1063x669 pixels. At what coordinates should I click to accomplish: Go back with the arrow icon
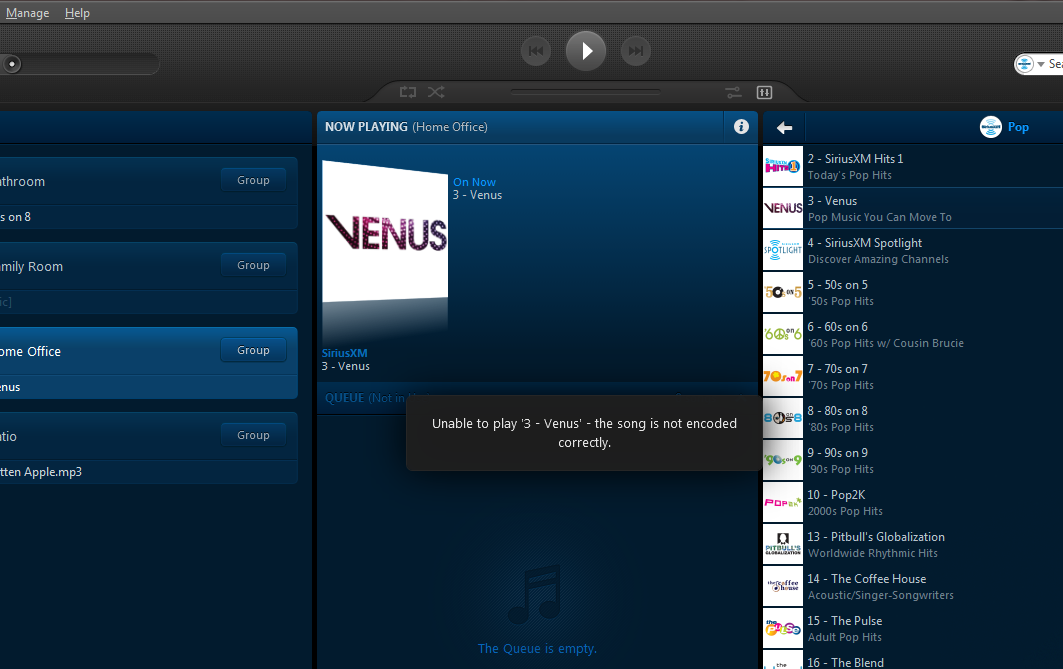[x=784, y=127]
